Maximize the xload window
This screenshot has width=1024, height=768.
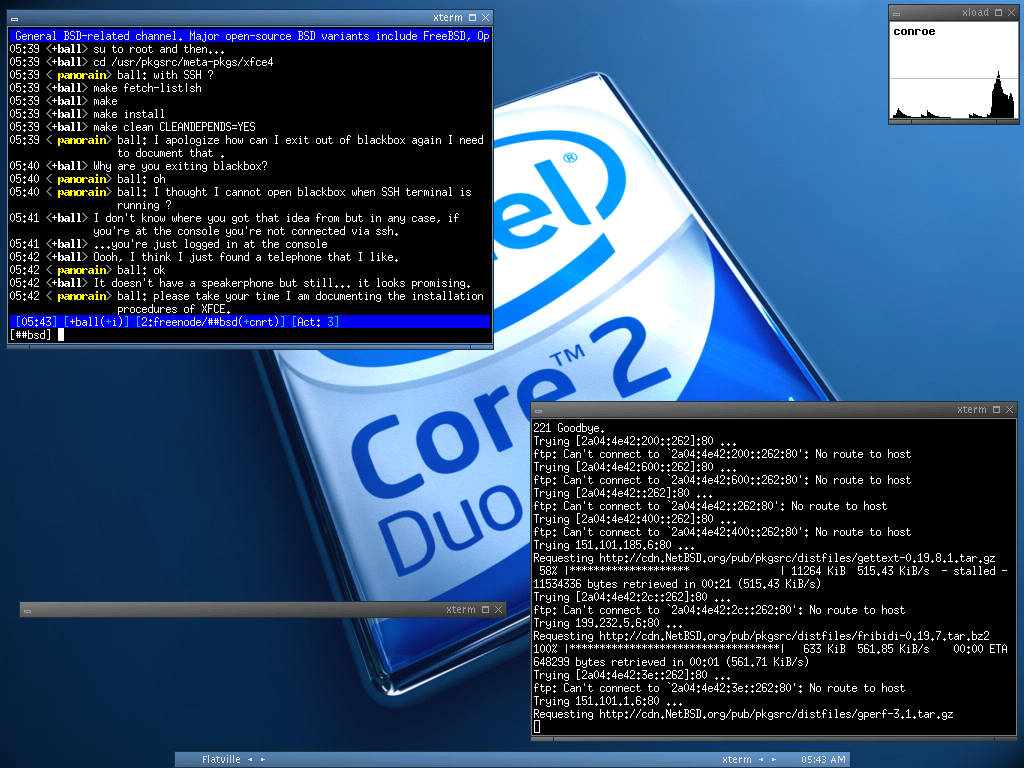click(x=998, y=12)
